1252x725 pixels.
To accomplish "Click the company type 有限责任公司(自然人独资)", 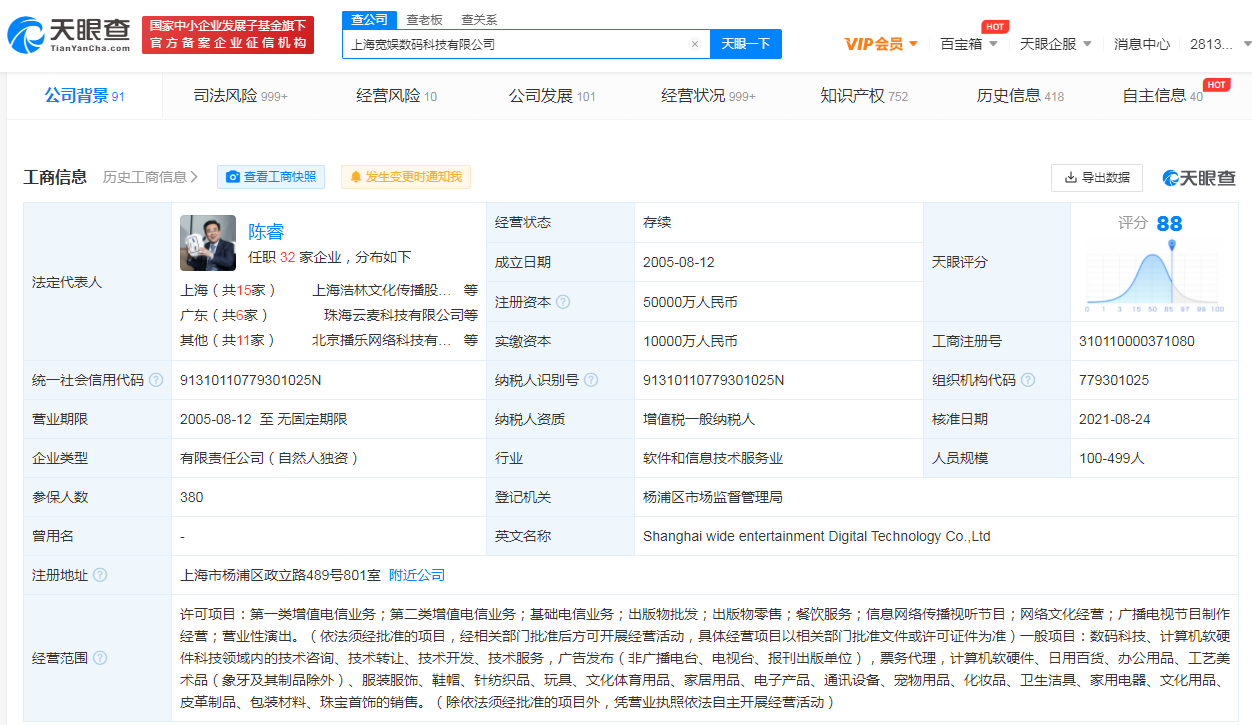I will [x=269, y=458].
